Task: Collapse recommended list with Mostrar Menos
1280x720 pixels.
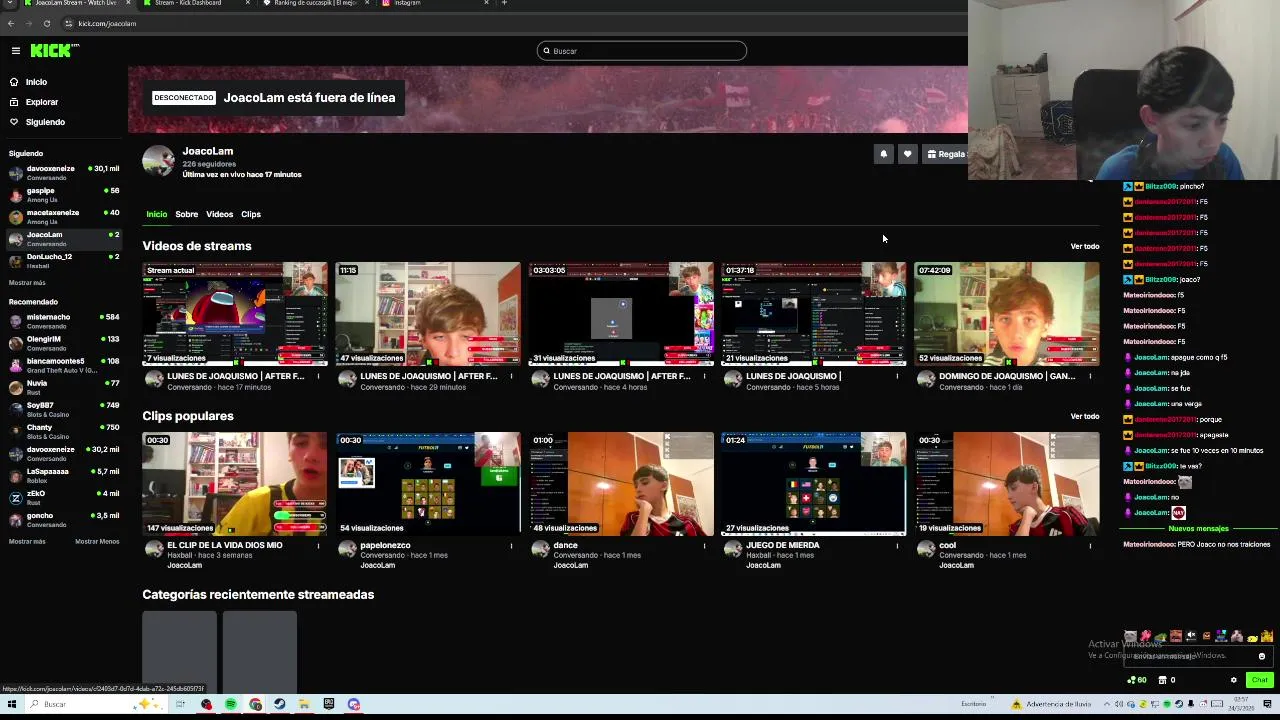Action: (x=97, y=541)
